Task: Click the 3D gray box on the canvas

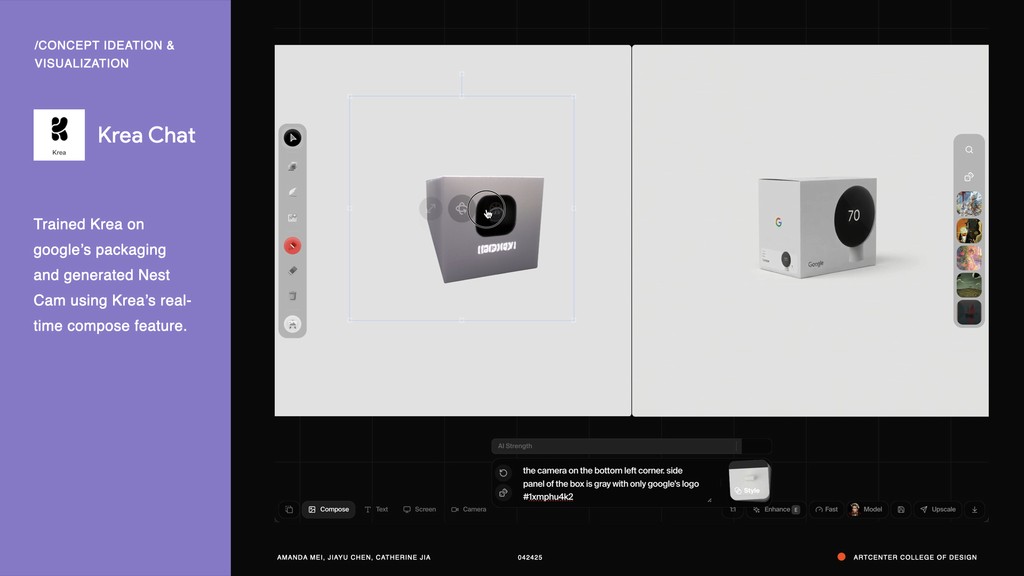Action: (x=484, y=229)
